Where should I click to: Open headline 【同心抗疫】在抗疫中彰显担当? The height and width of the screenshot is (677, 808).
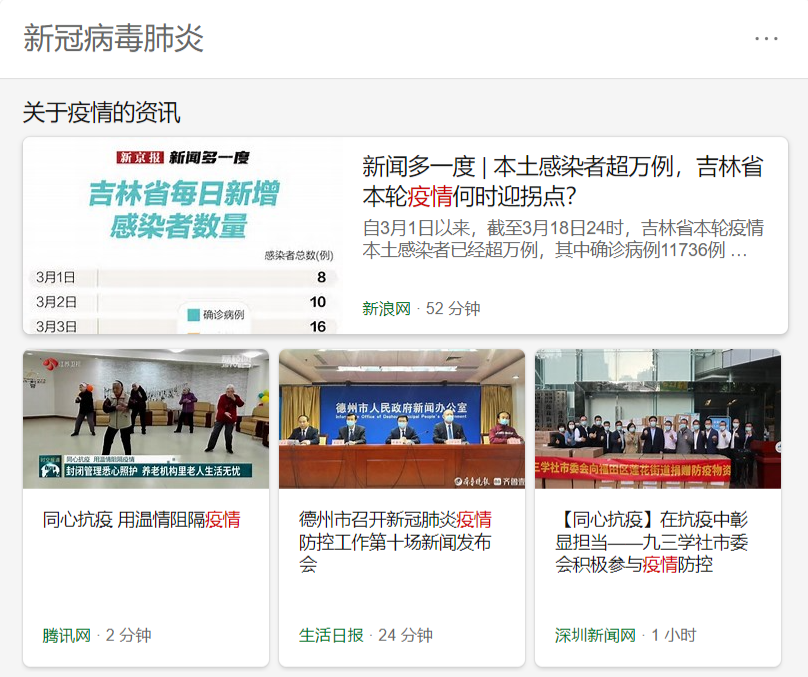(651, 541)
